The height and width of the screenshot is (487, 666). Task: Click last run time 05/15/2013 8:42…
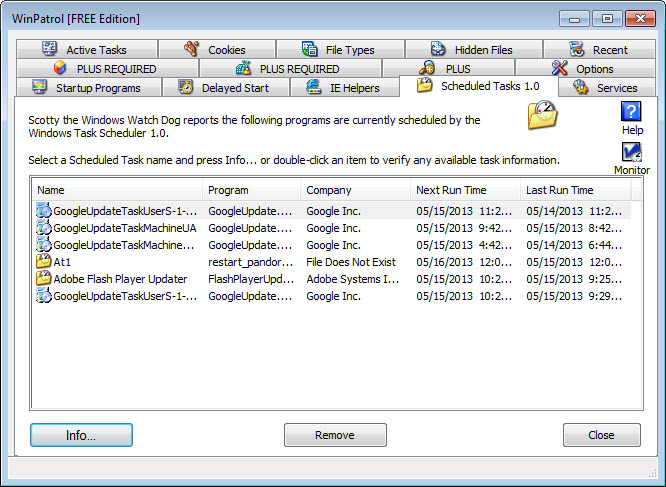click(x=574, y=228)
